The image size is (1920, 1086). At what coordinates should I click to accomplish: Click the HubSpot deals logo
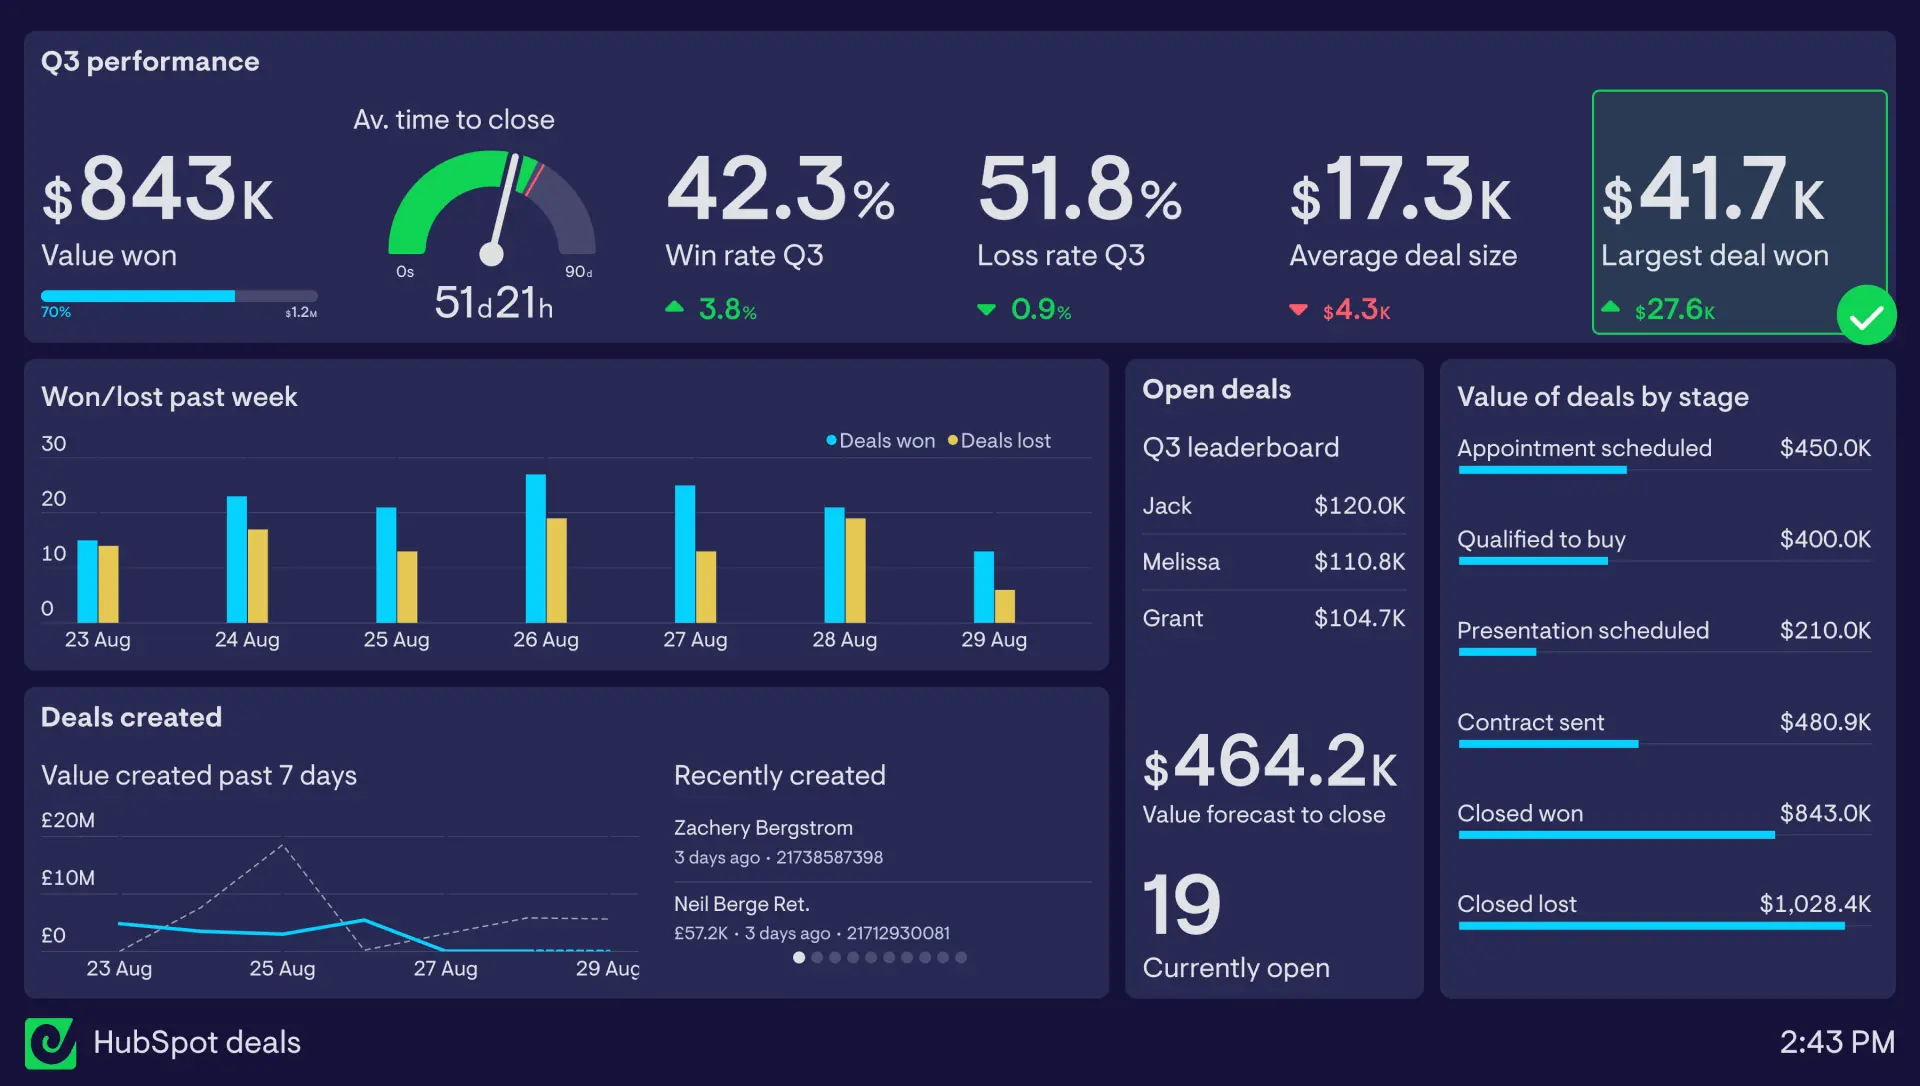pyautogui.click(x=52, y=1042)
